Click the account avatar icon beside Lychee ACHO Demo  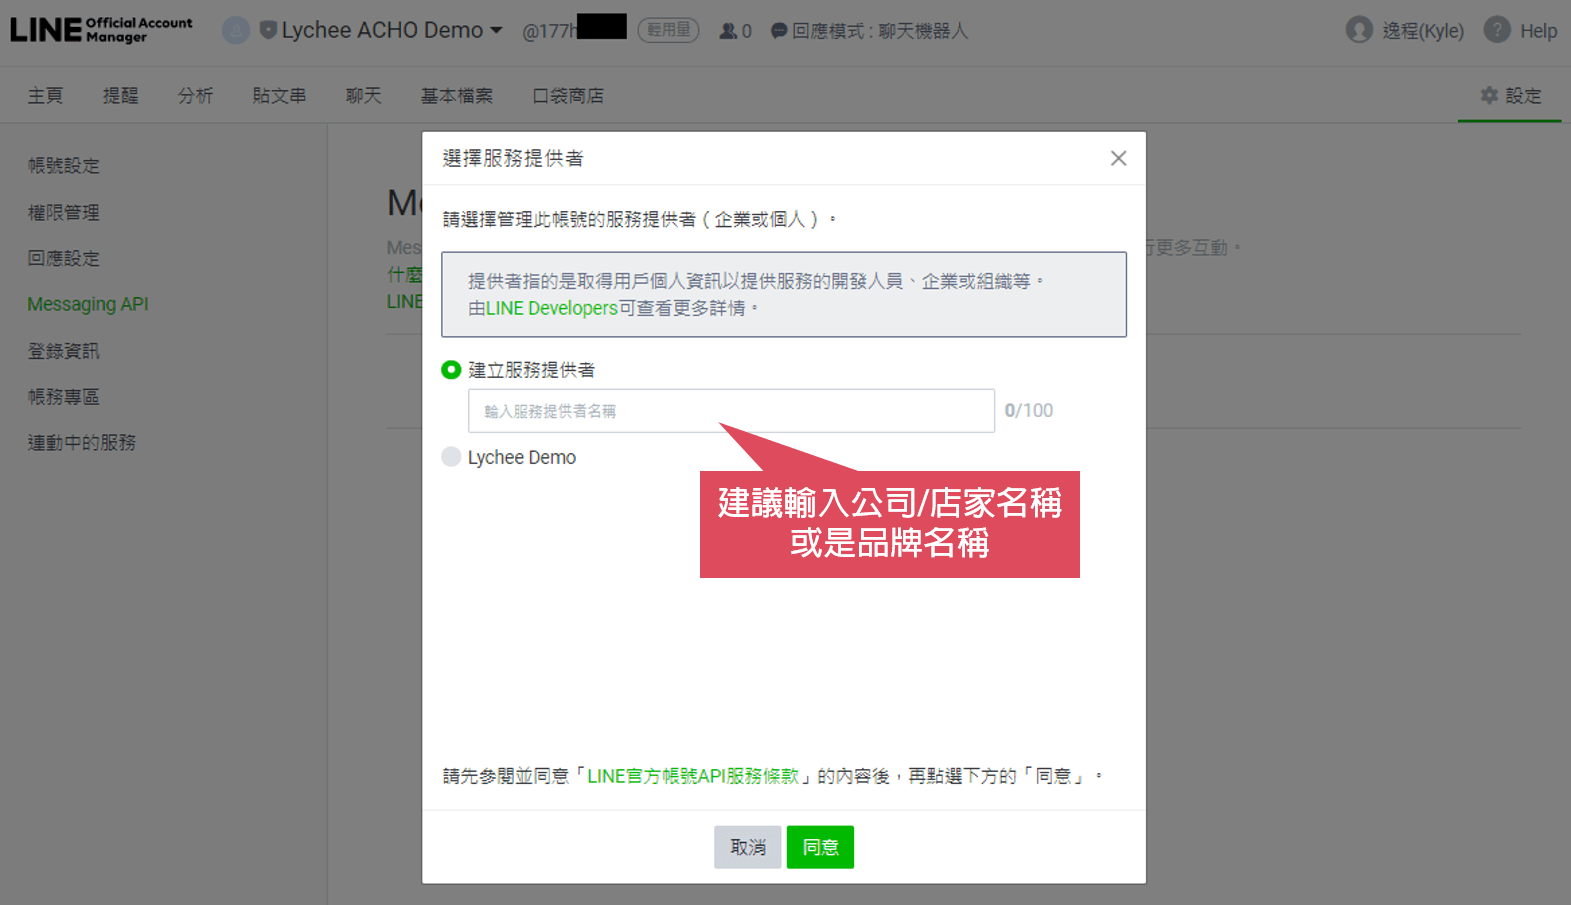236,30
